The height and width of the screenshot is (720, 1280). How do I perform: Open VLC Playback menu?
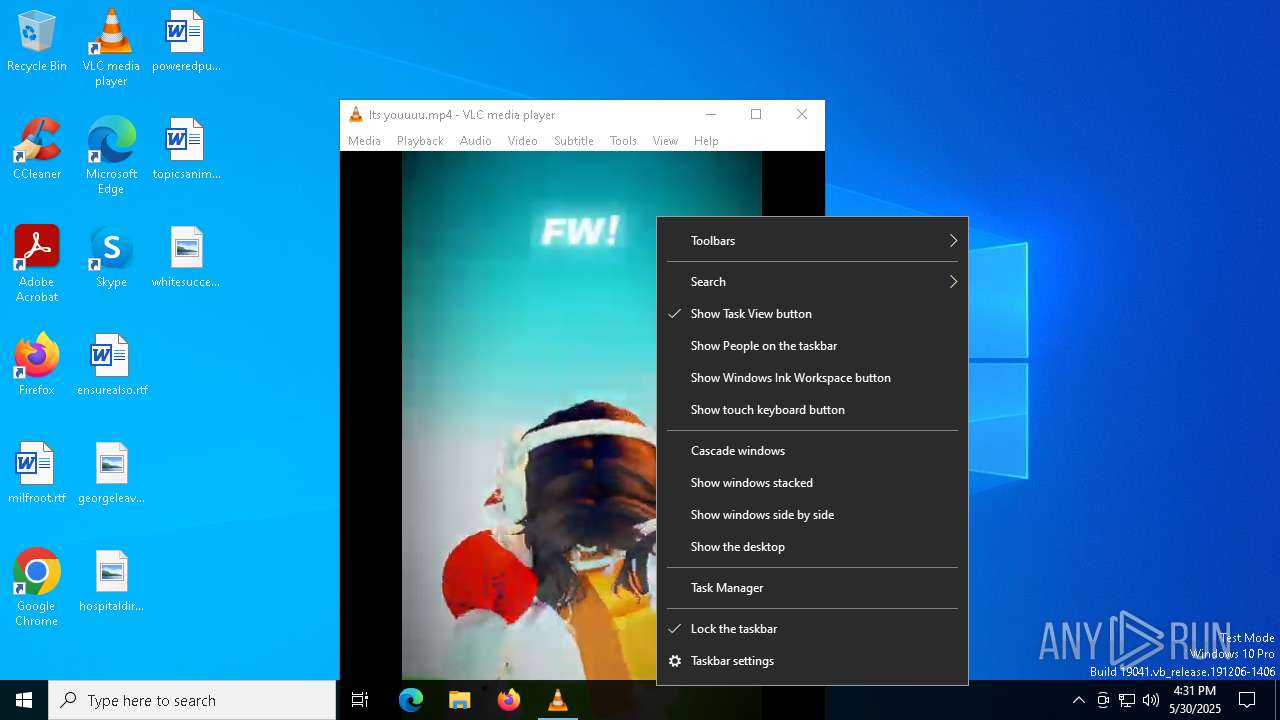point(420,141)
